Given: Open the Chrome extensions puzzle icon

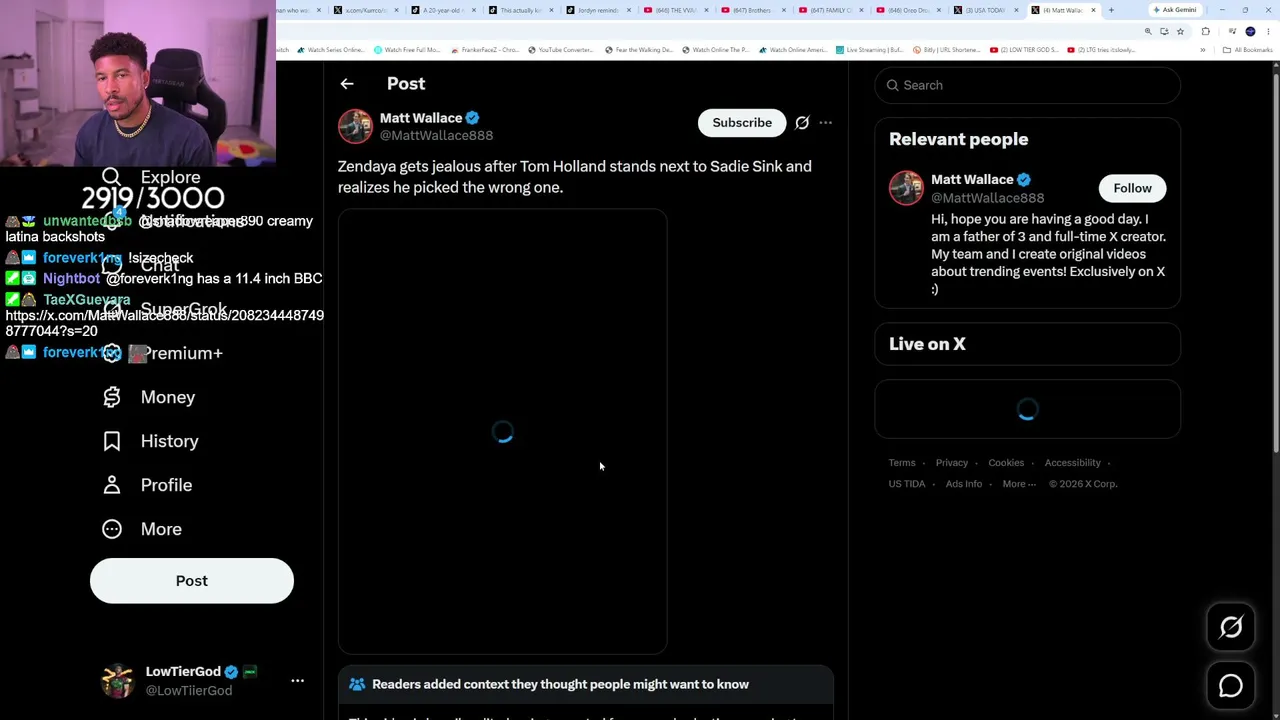Looking at the screenshot, I should 1205,31.
